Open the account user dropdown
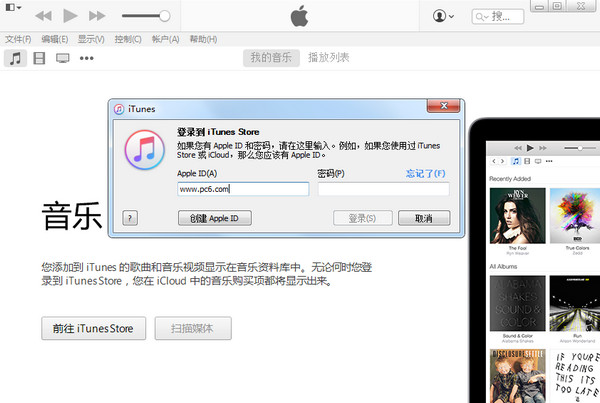The image size is (600, 403). coord(443,17)
